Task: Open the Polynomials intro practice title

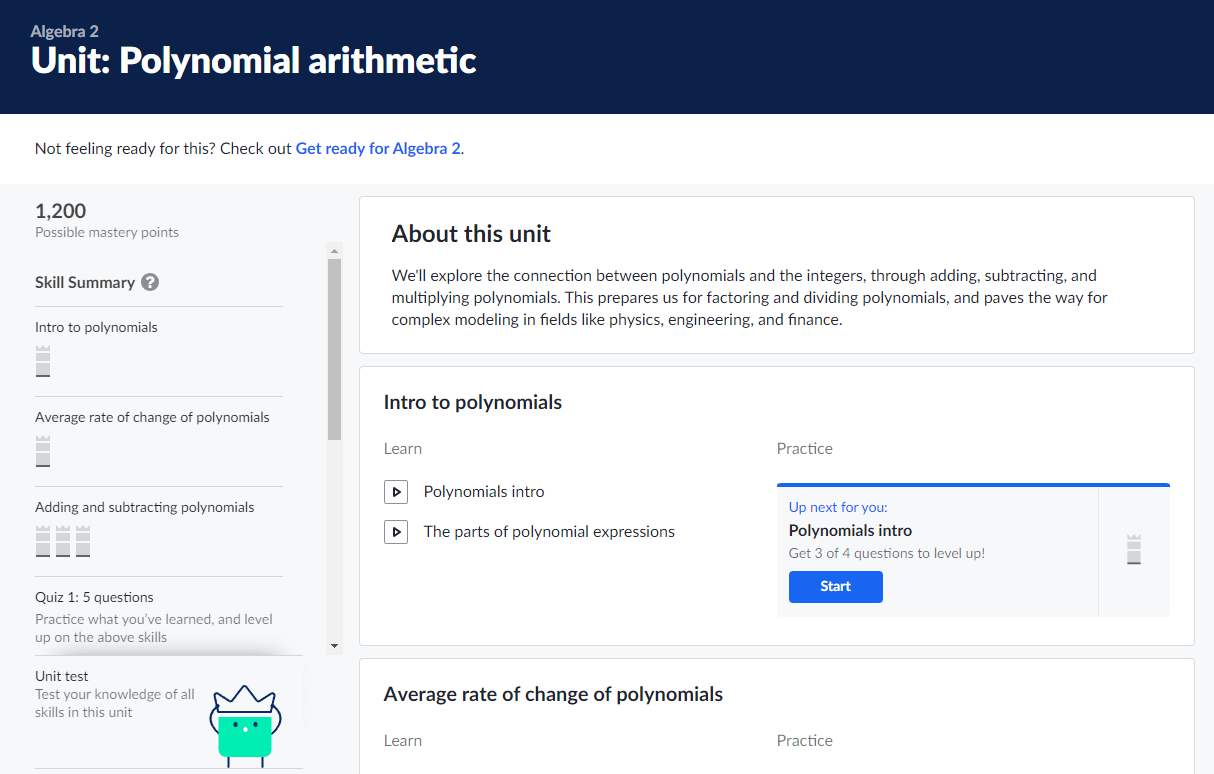Action: (850, 531)
